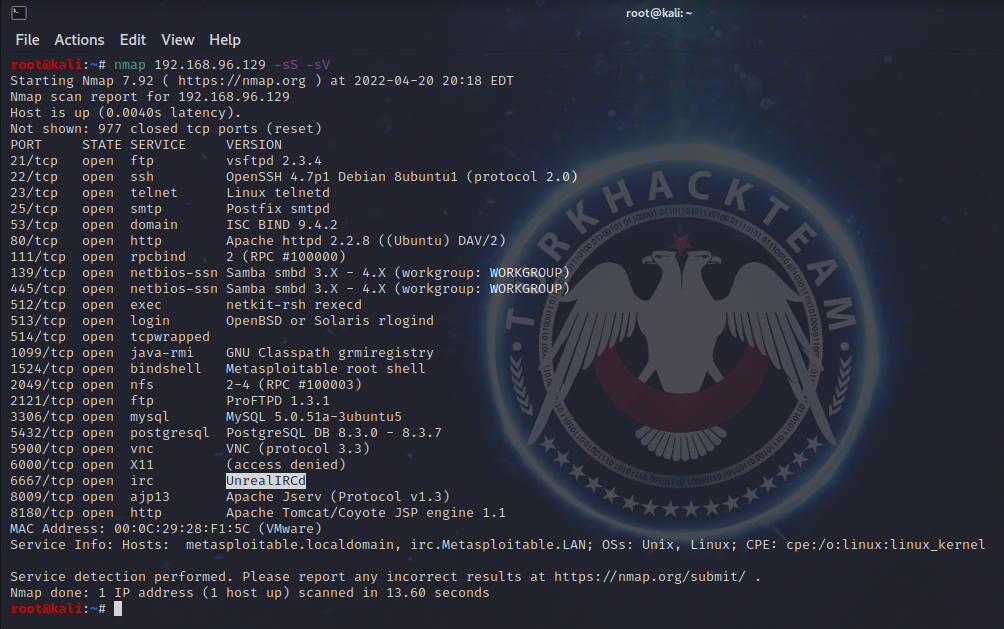Image resolution: width=1004 pixels, height=629 pixels.
Task: Click the PostgreSQL DB 8.3.0 - 8.3.7 text
Action: (334, 433)
